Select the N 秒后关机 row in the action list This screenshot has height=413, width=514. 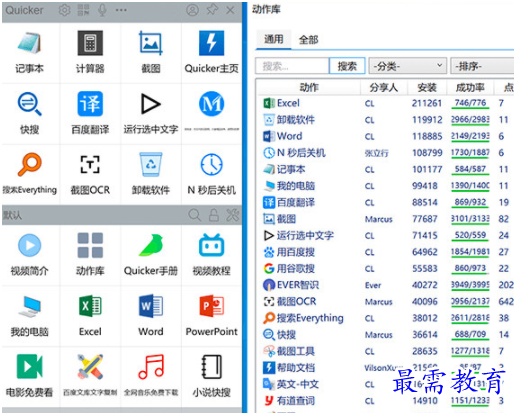click(386, 153)
